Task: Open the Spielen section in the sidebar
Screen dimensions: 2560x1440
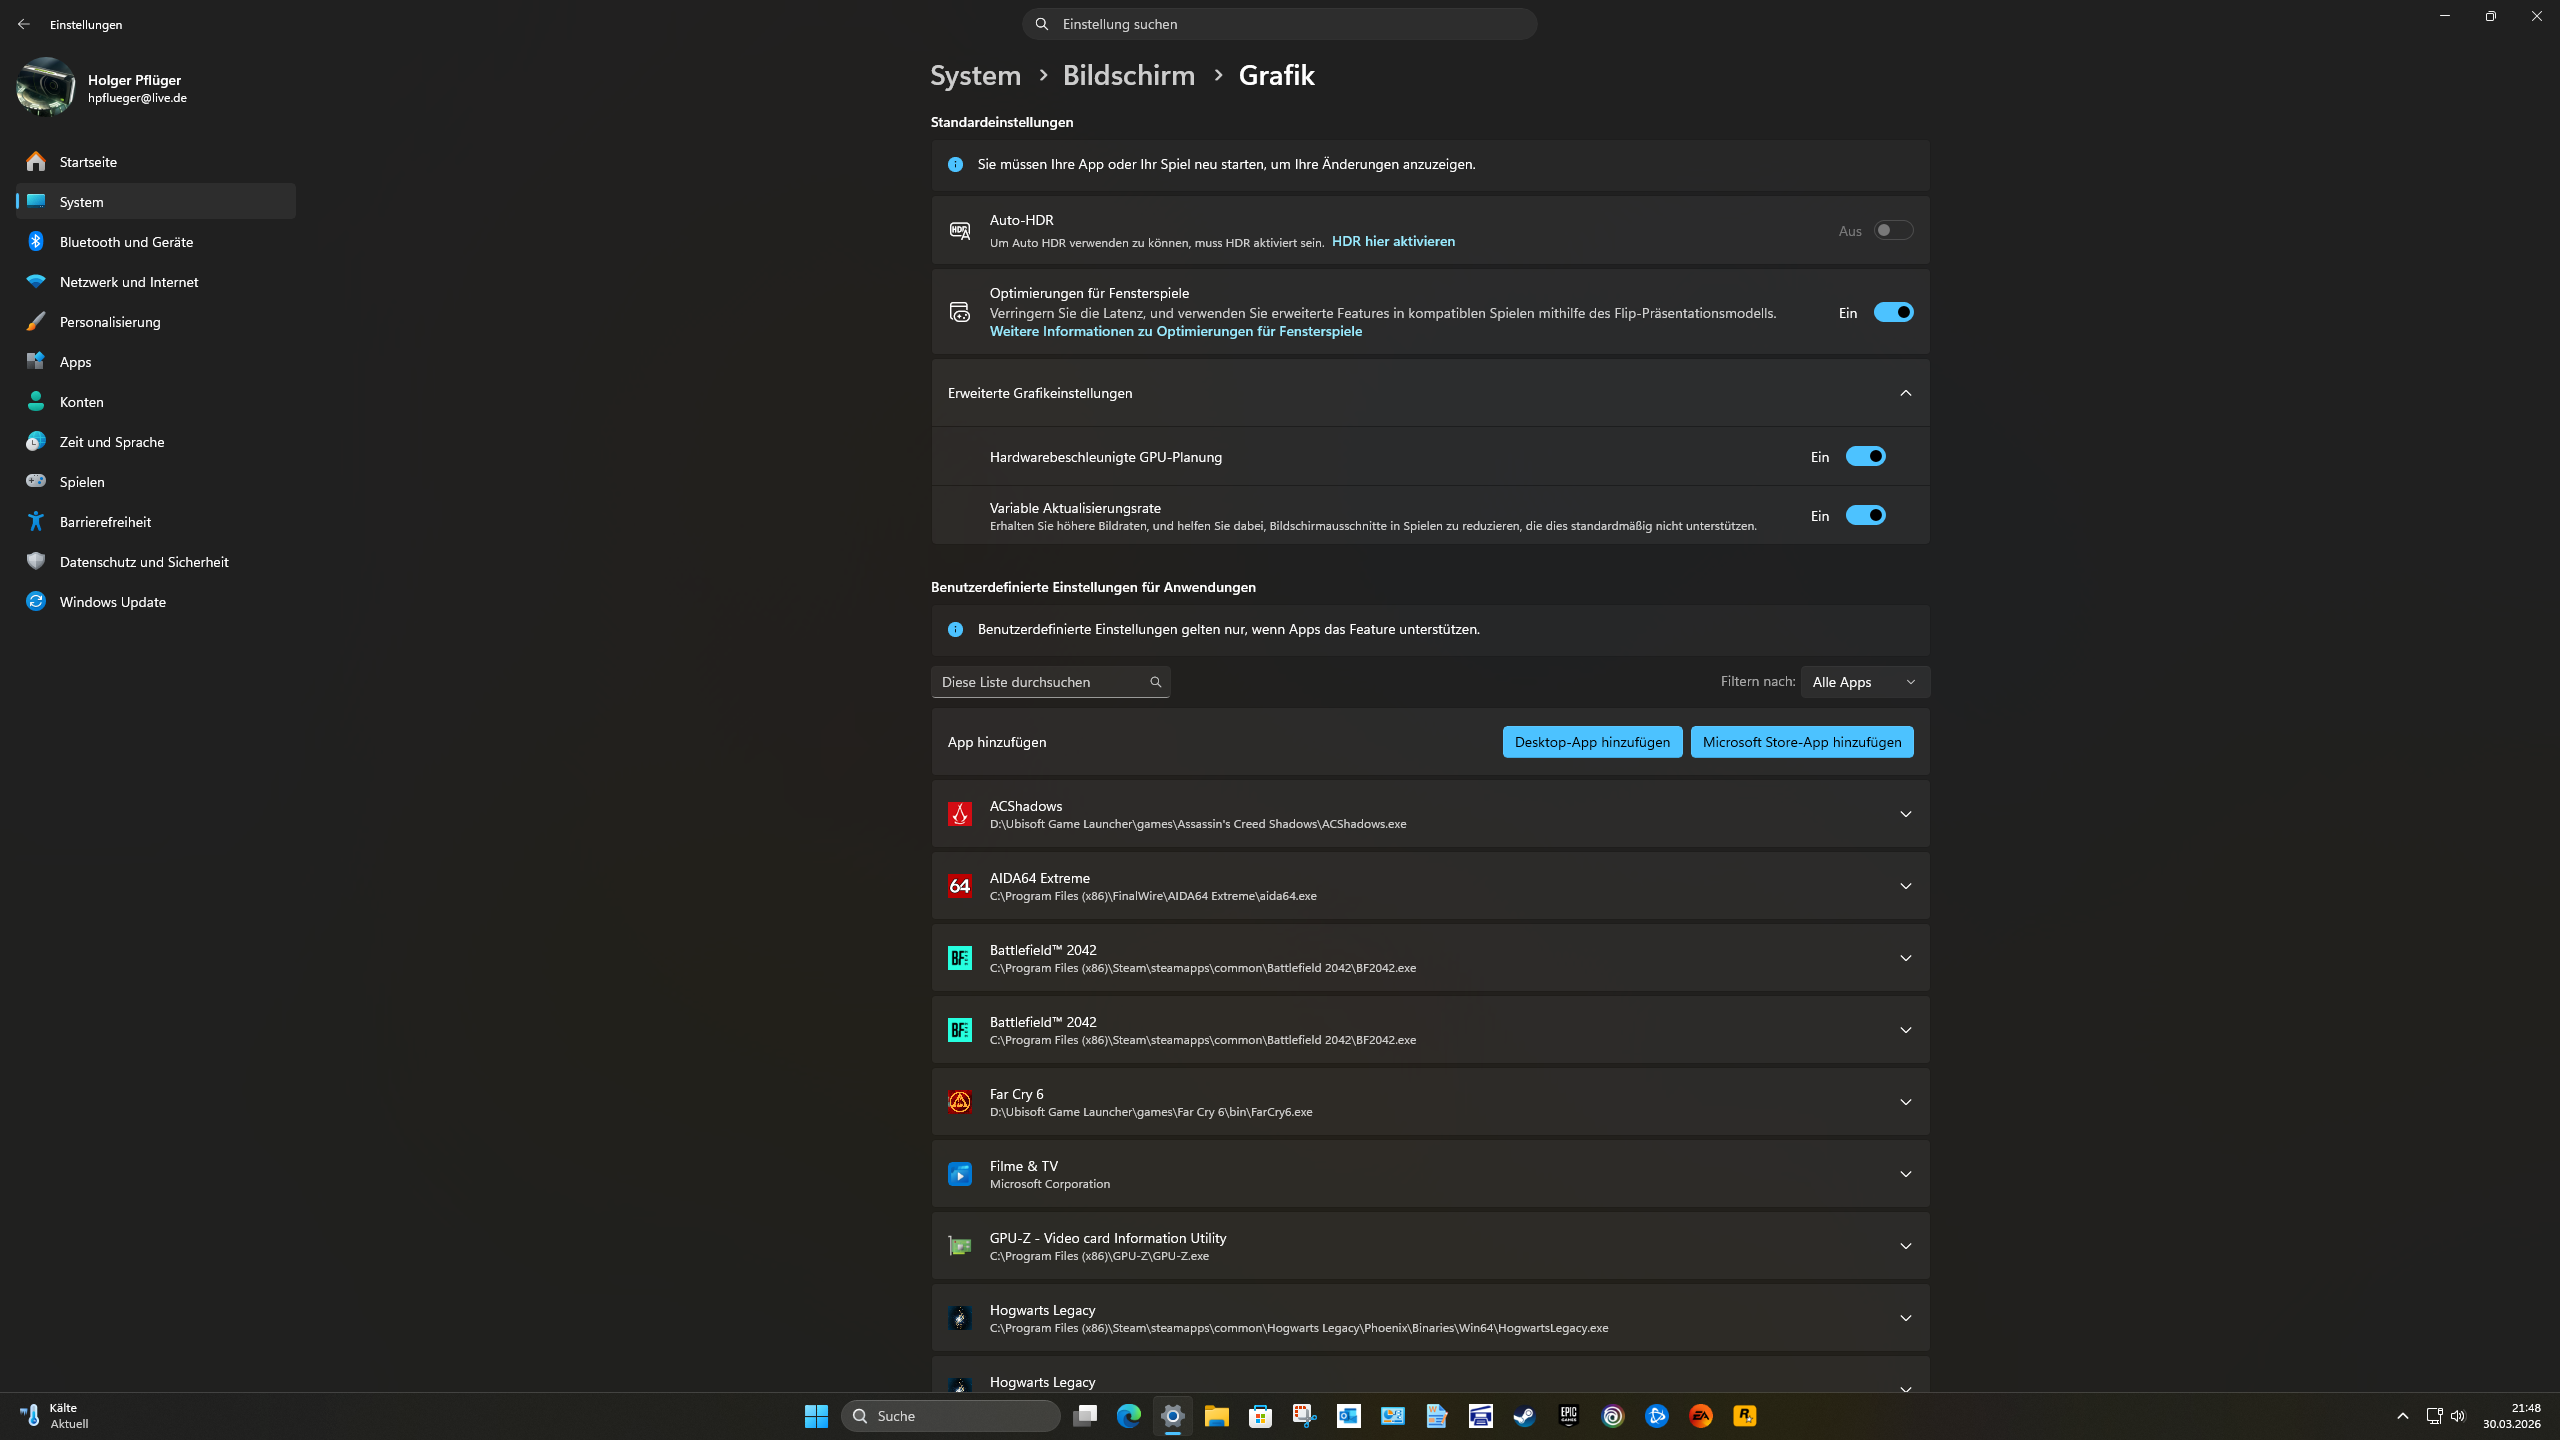Action: (82, 481)
